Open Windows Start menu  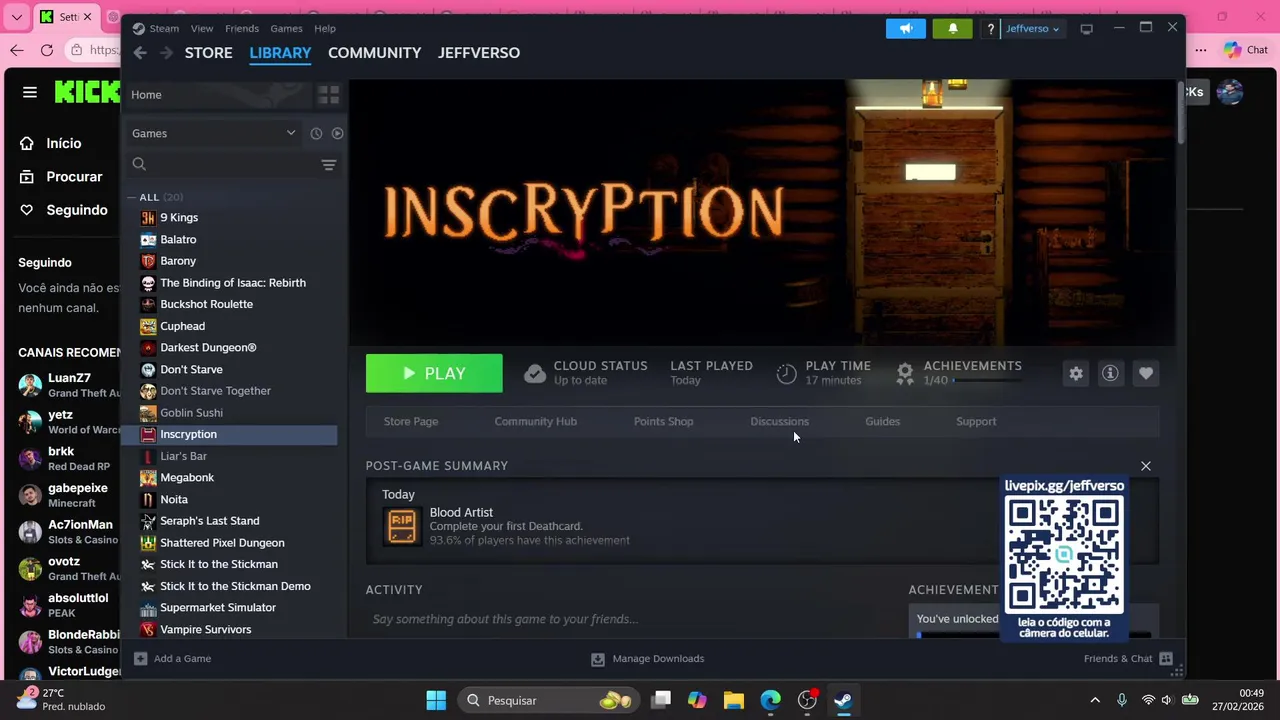tap(436, 700)
